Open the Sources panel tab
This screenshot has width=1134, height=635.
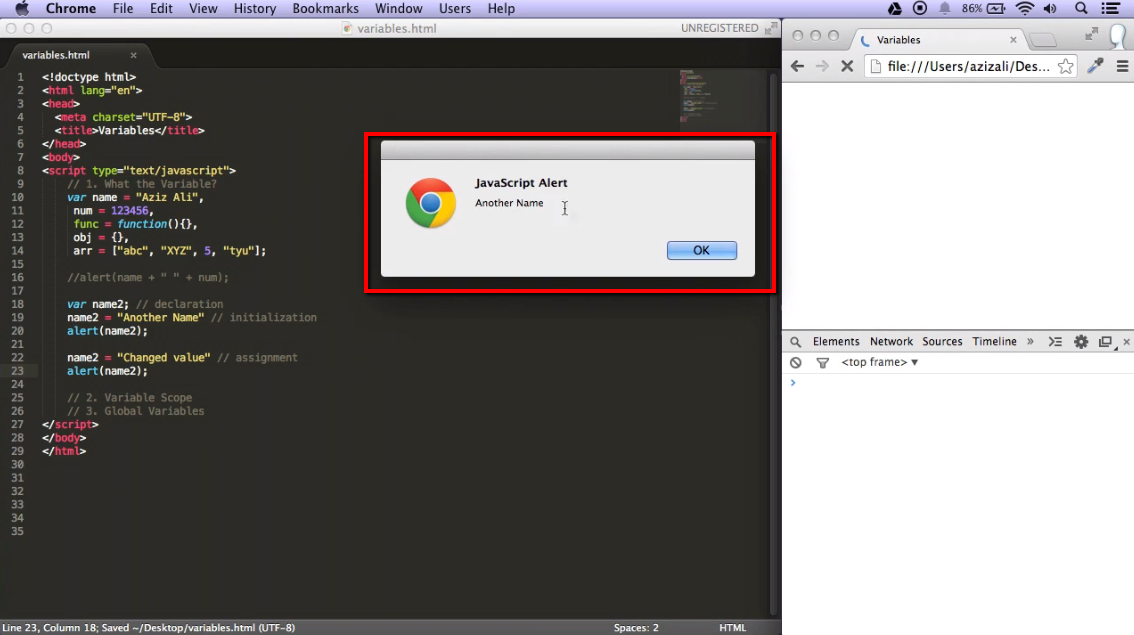[942, 341]
